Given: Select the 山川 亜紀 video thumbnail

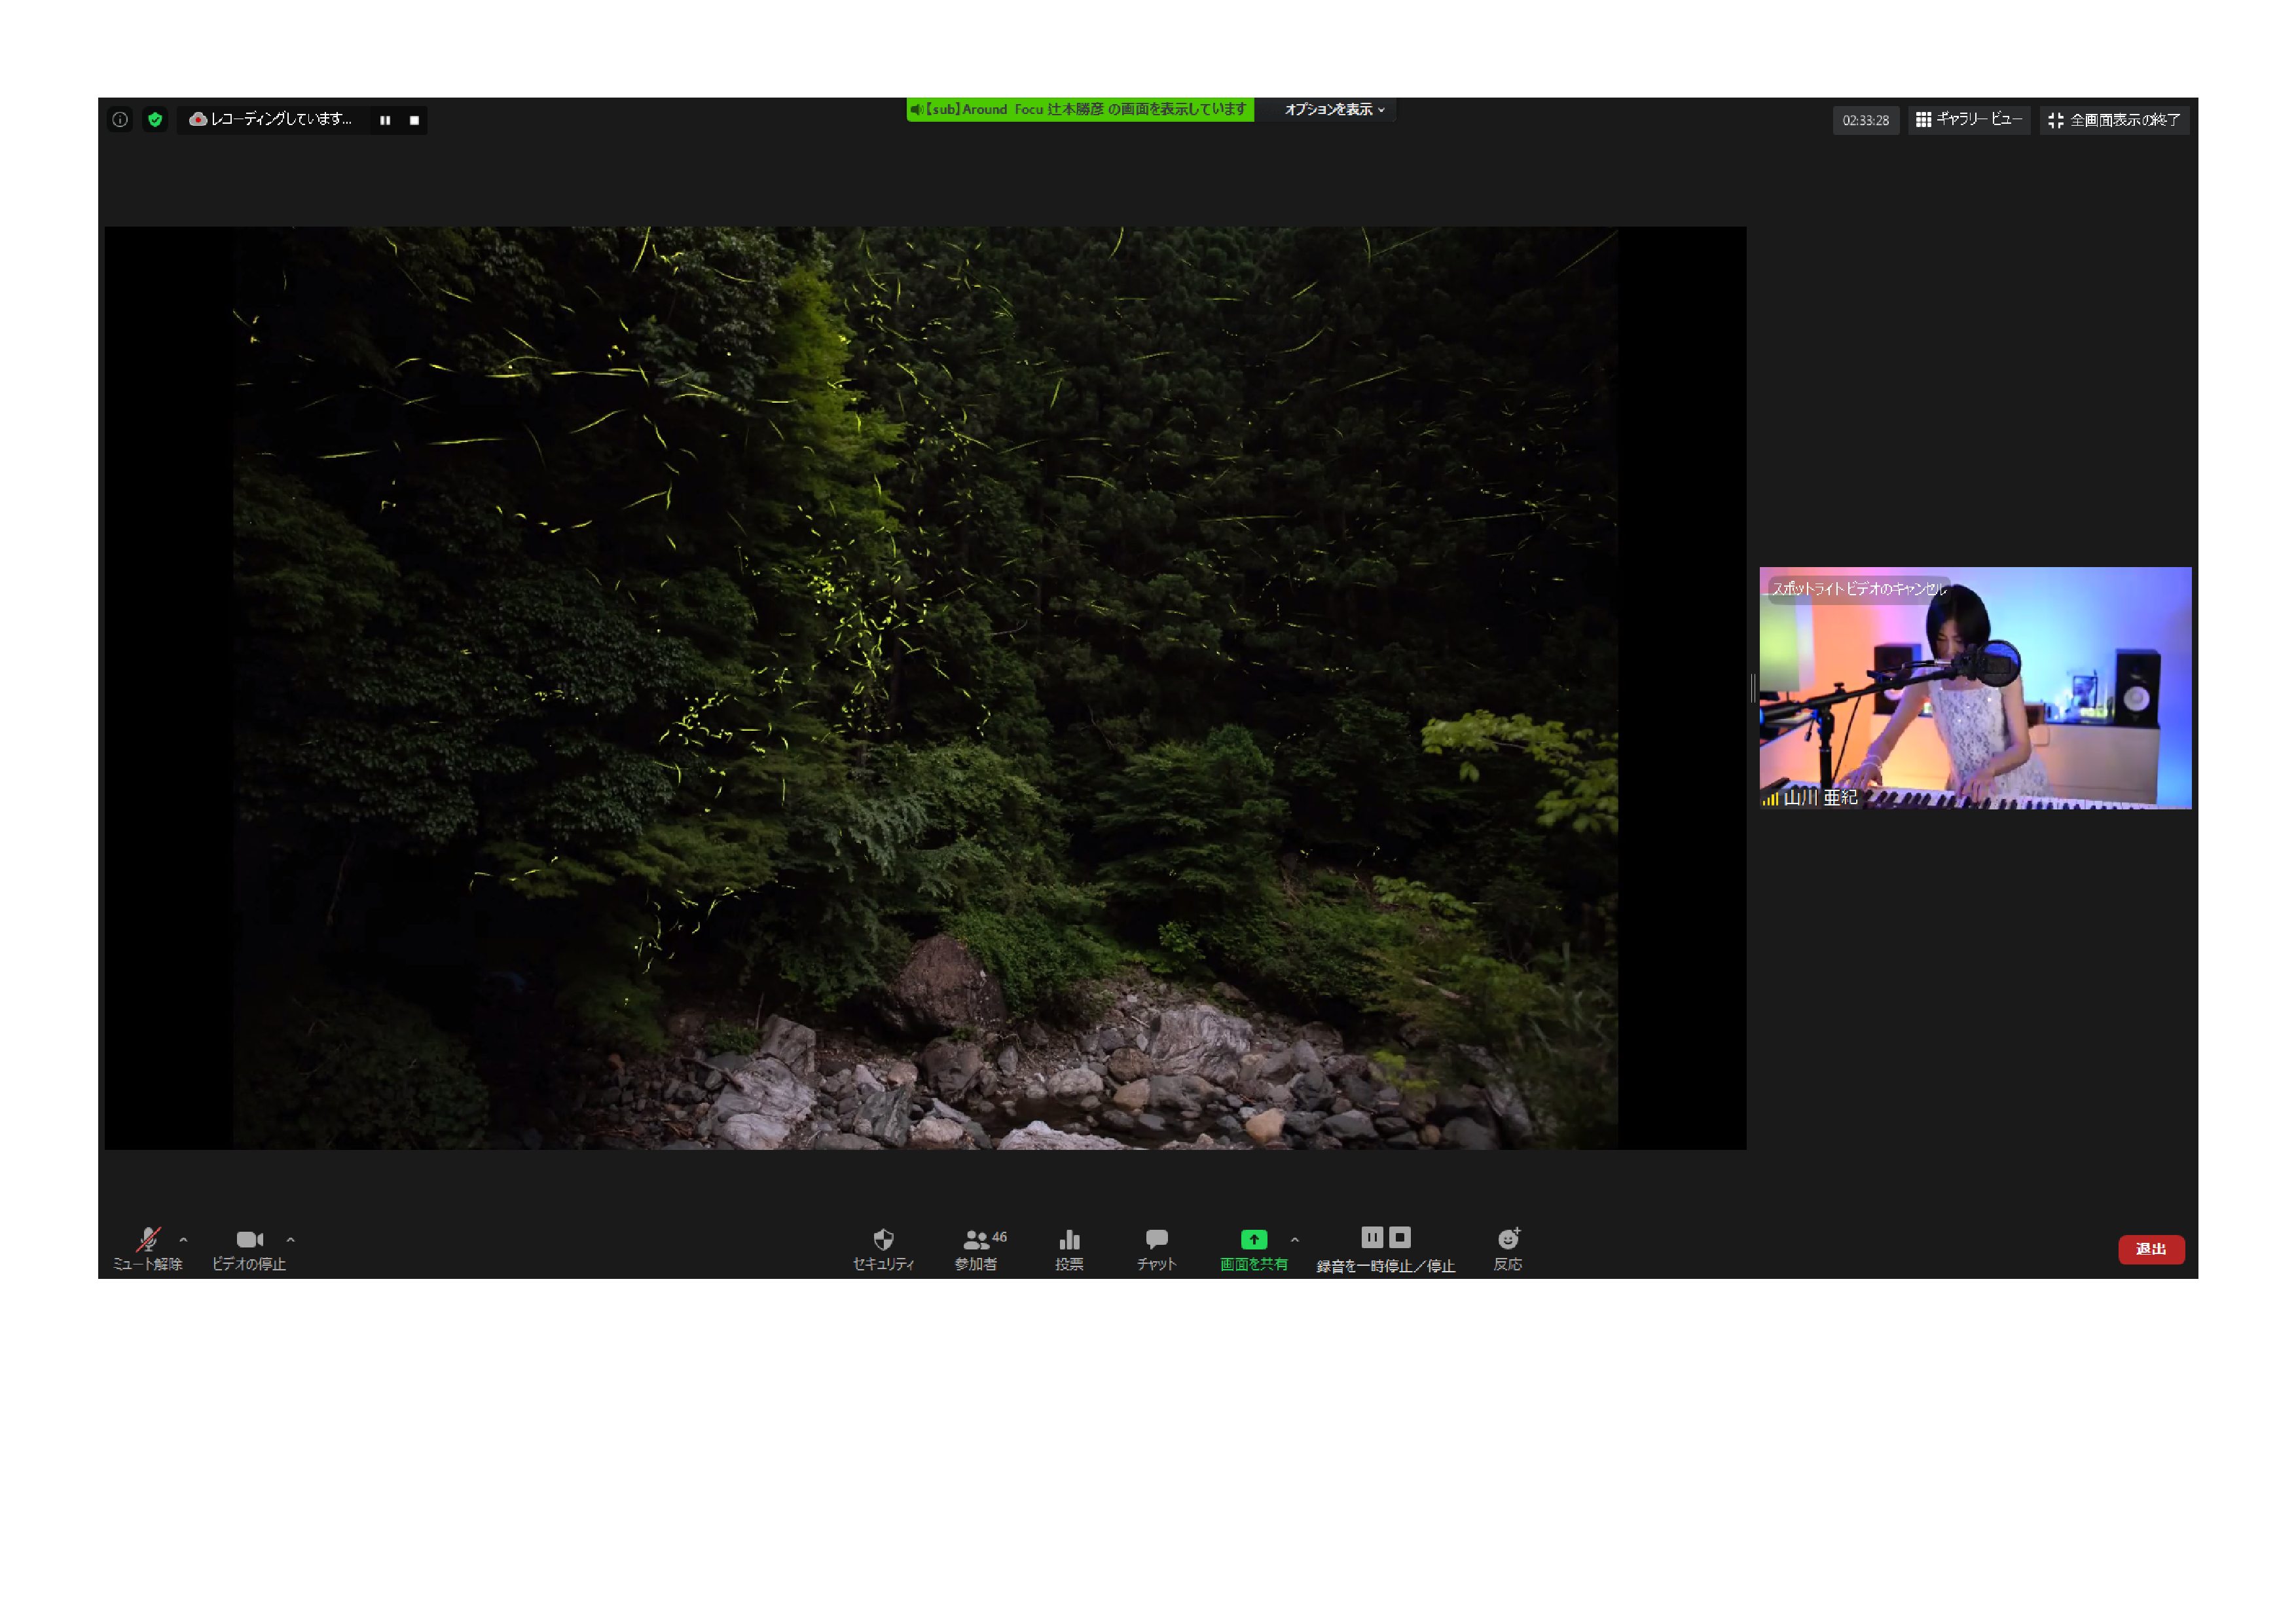Looking at the screenshot, I should [x=1975, y=688].
